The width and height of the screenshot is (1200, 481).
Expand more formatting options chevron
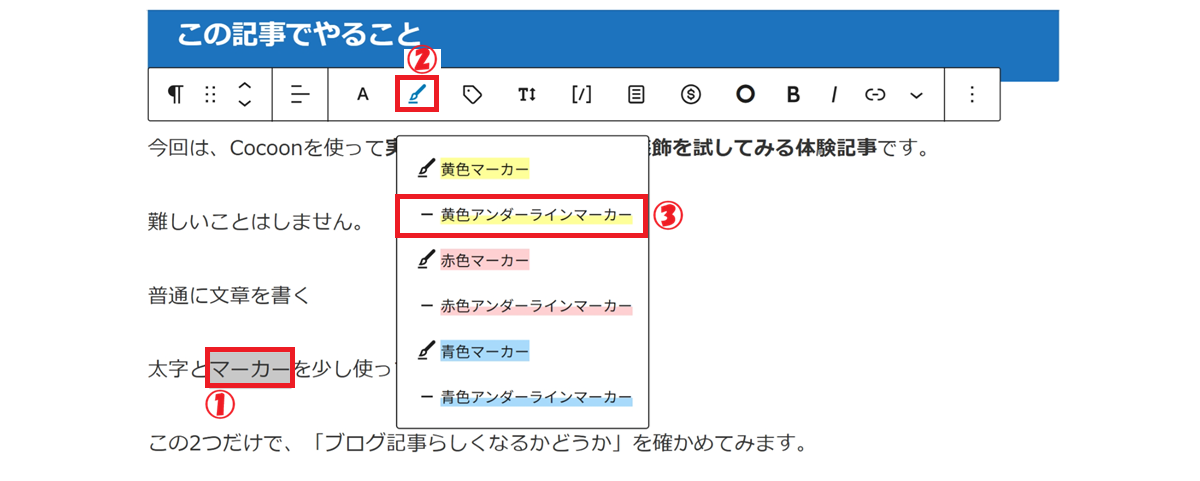pyautogui.click(x=916, y=95)
